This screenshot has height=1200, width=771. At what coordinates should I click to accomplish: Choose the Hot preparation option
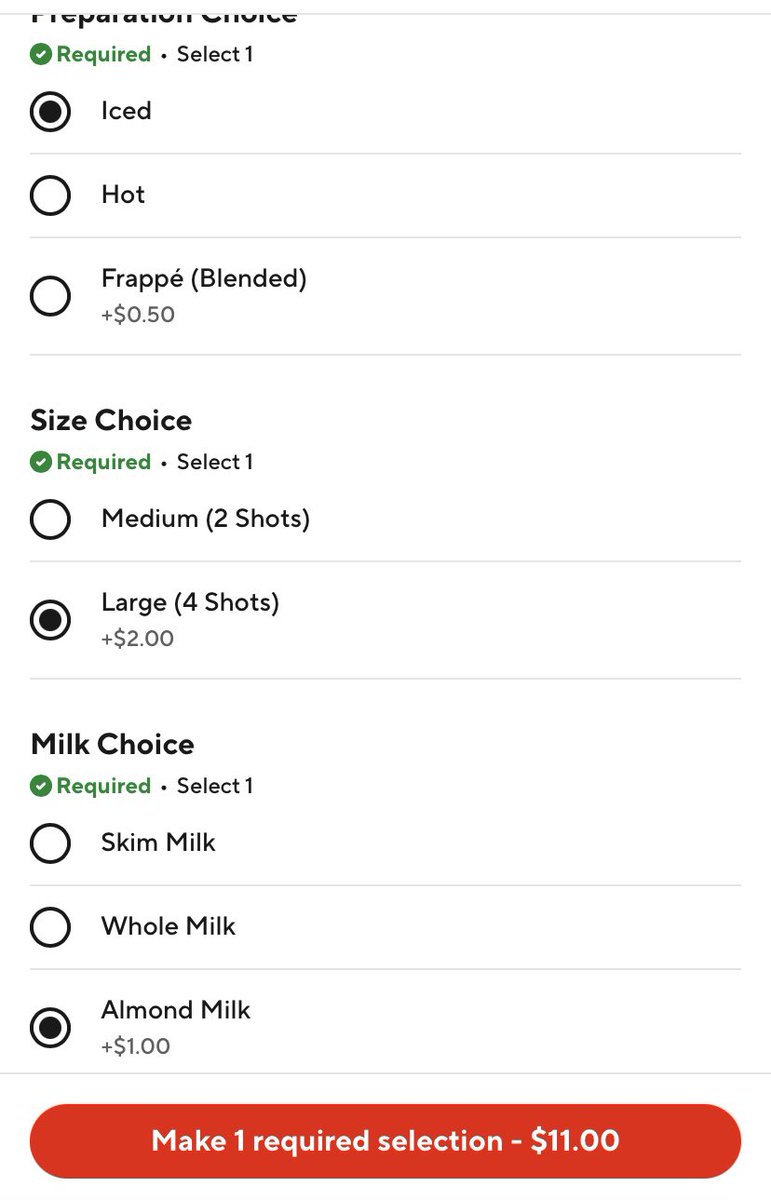click(50, 195)
